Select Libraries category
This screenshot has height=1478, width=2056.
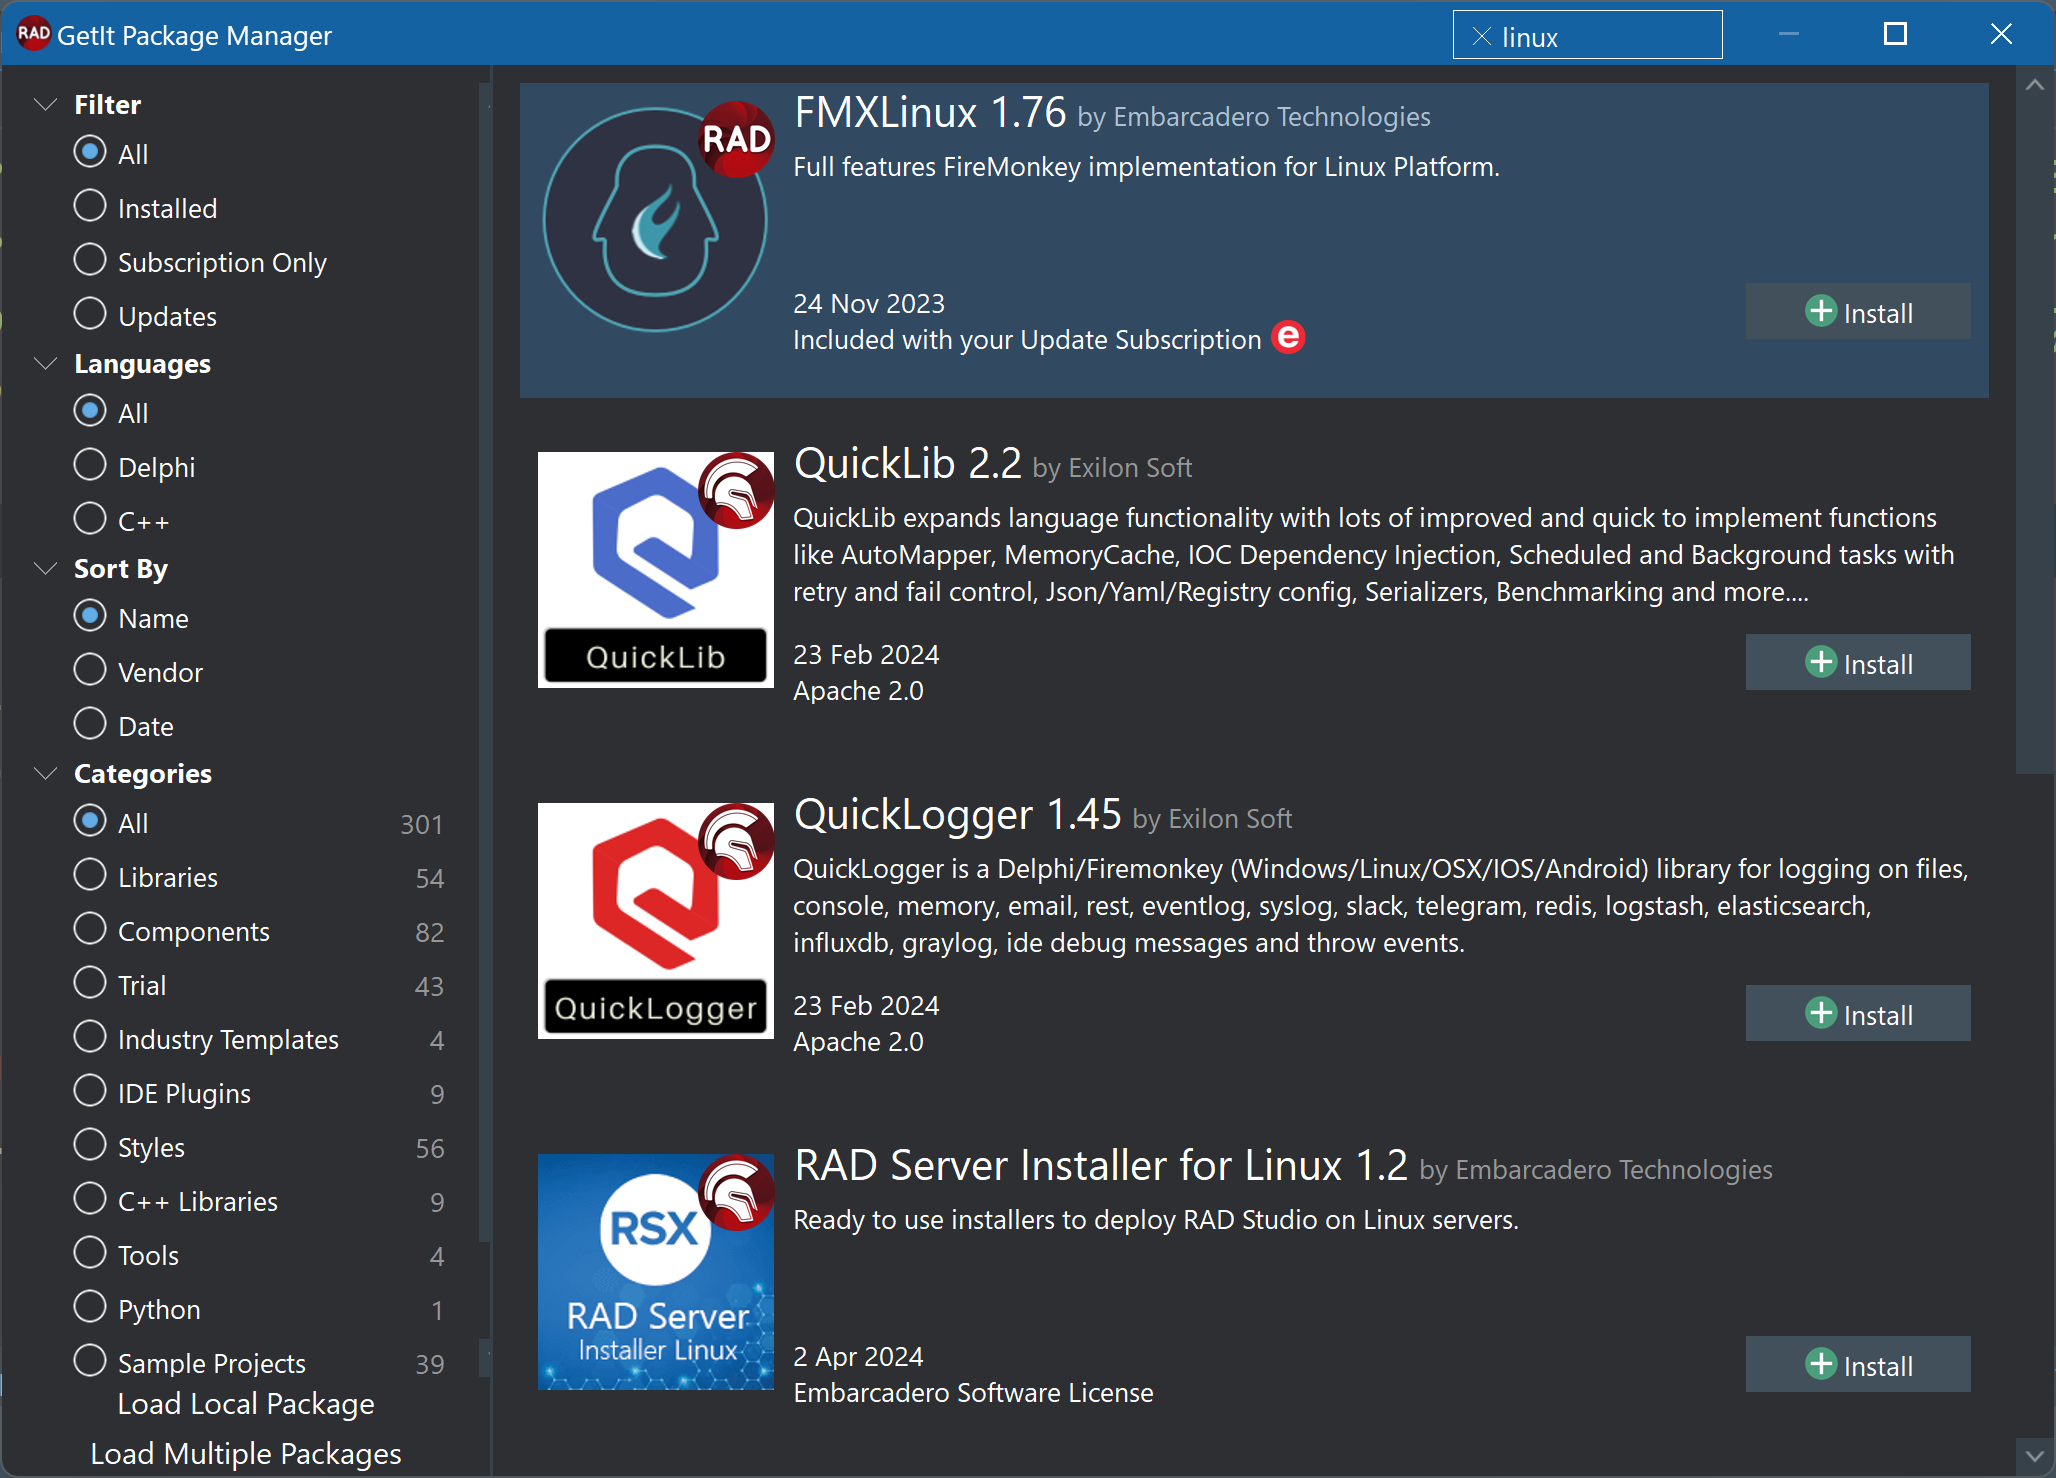click(90, 875)
